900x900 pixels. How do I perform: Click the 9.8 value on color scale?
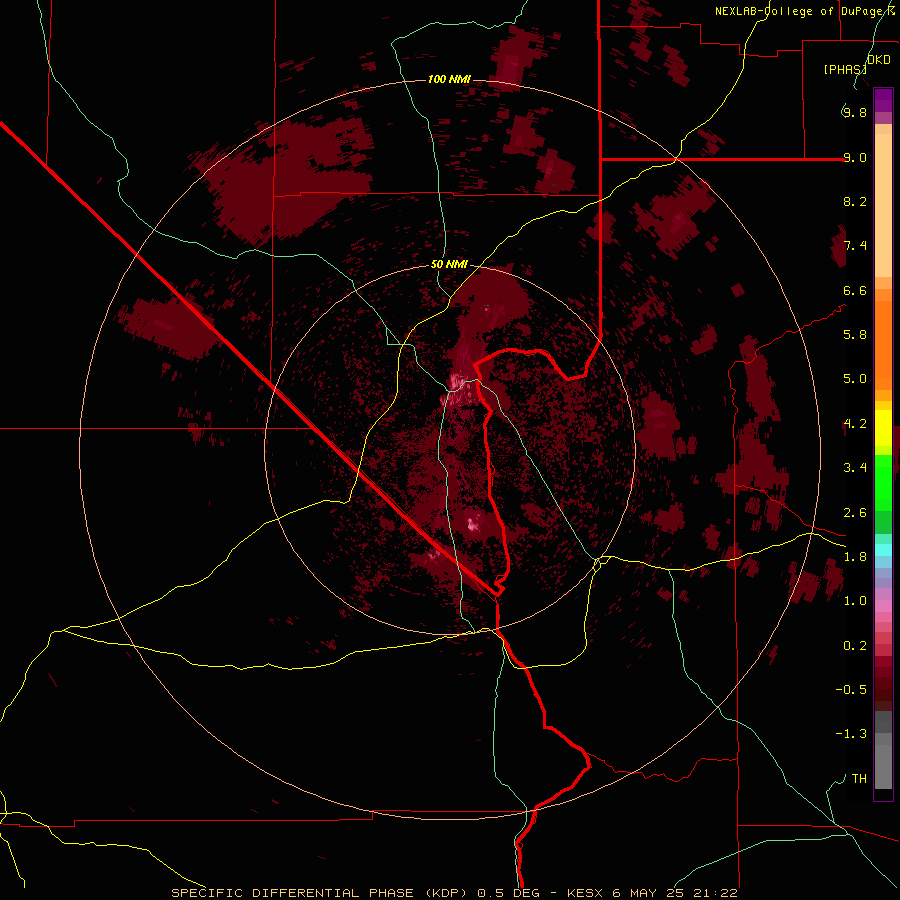(x=855, y=112)
